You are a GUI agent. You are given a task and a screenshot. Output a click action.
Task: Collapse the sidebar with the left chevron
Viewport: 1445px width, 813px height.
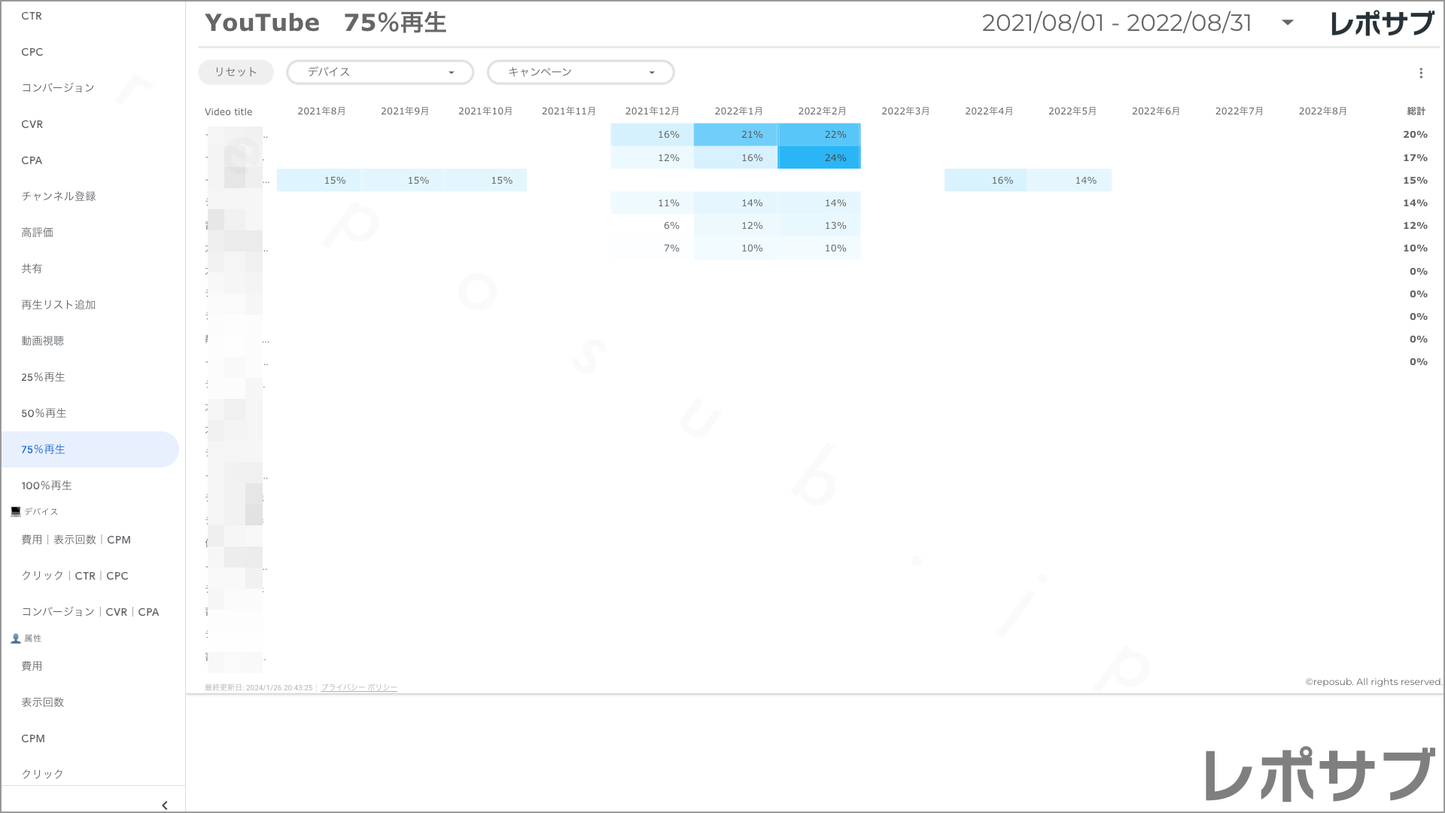point(164,804)
